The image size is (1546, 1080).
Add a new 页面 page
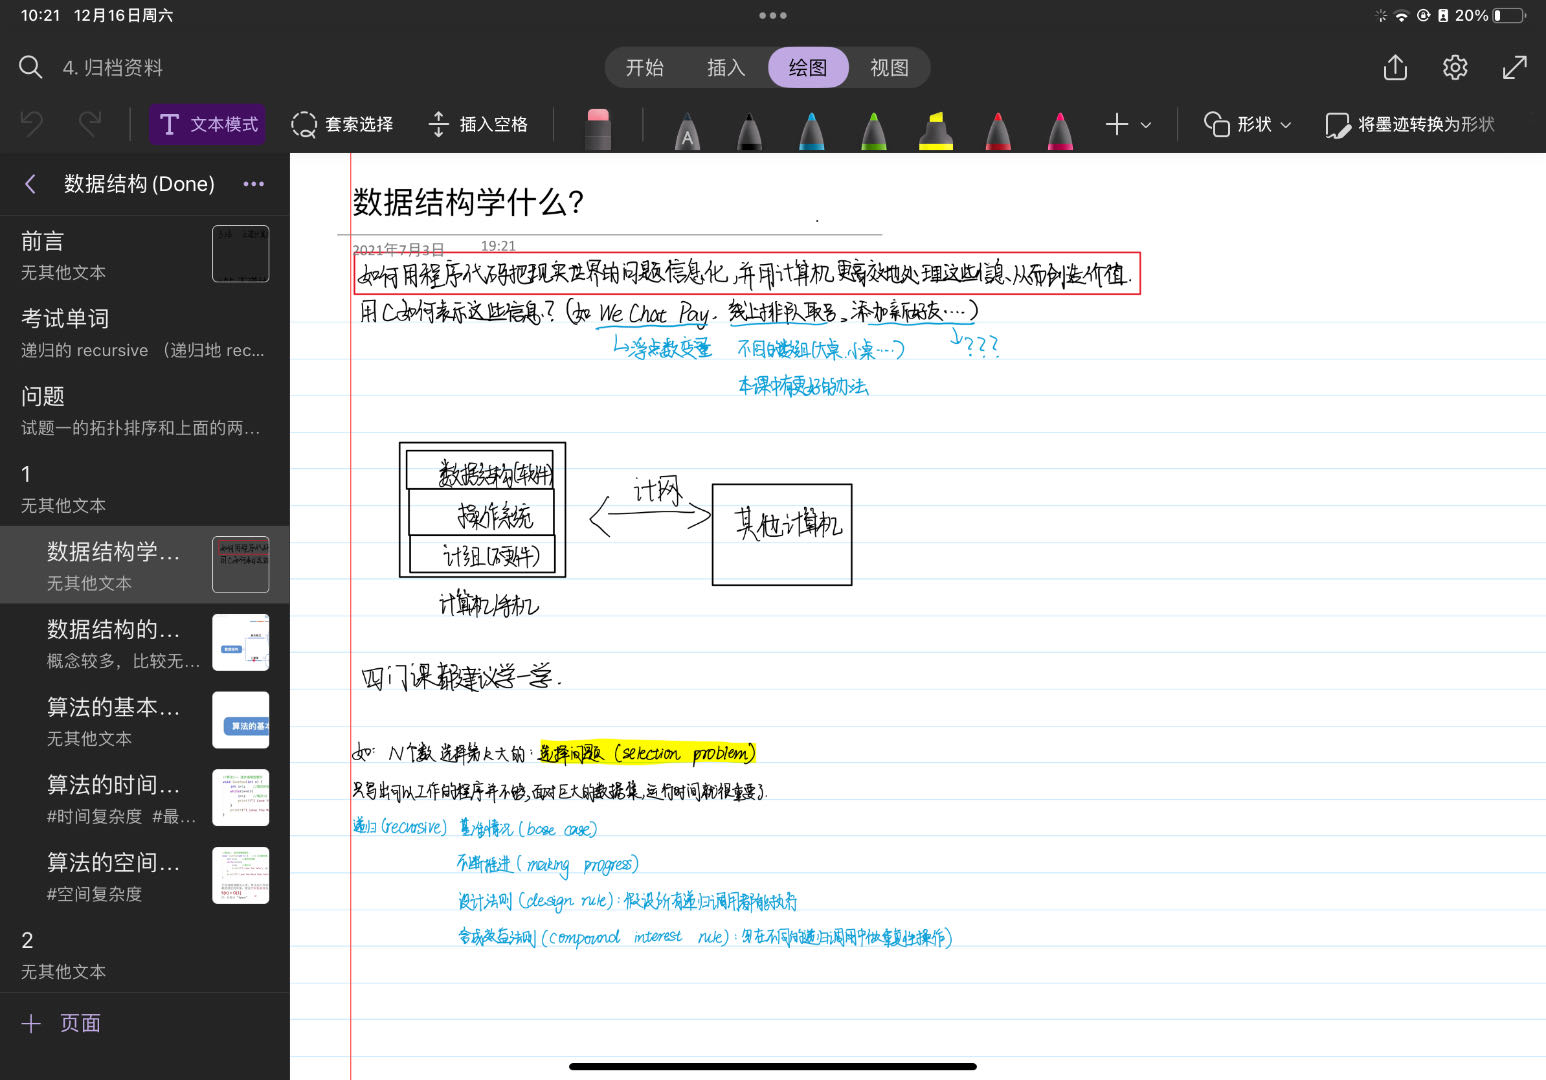pos(61,1023)
